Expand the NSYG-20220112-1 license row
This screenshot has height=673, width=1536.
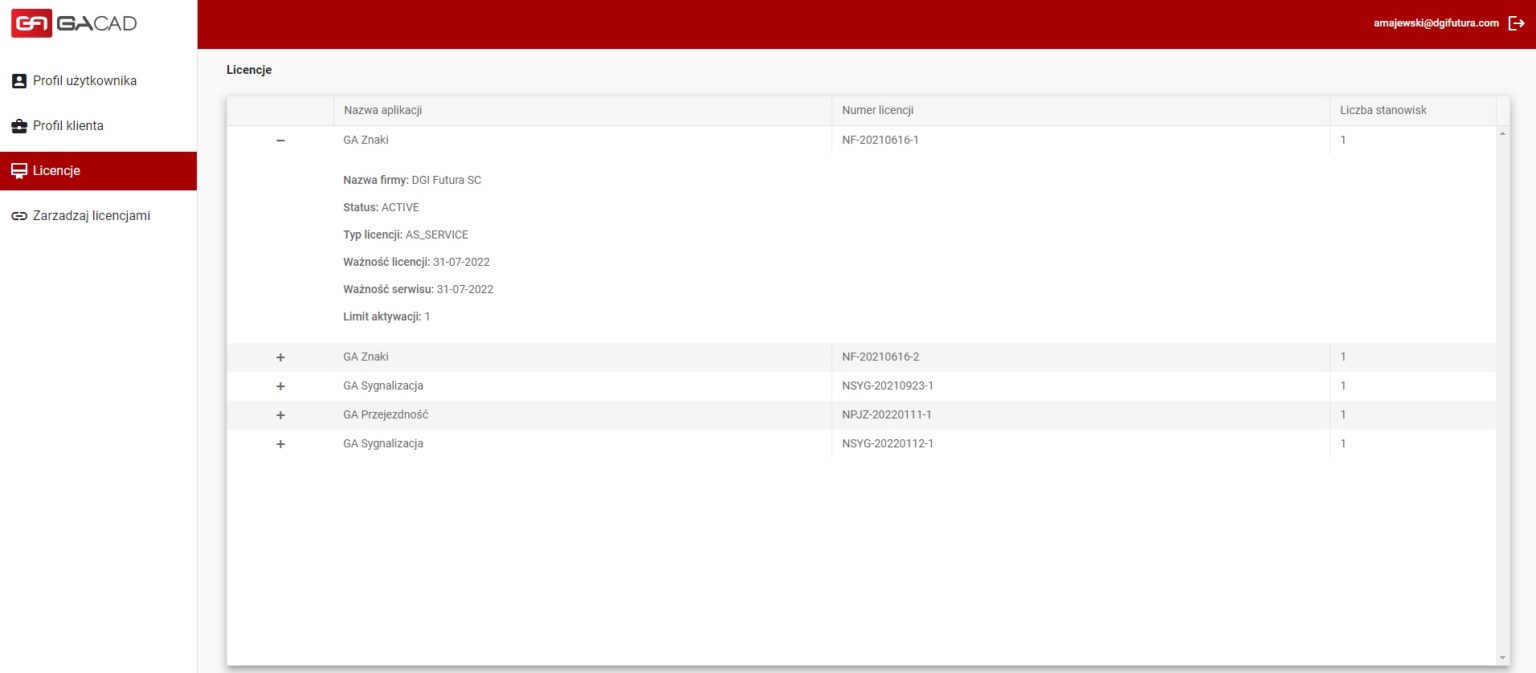pos(280,444)
